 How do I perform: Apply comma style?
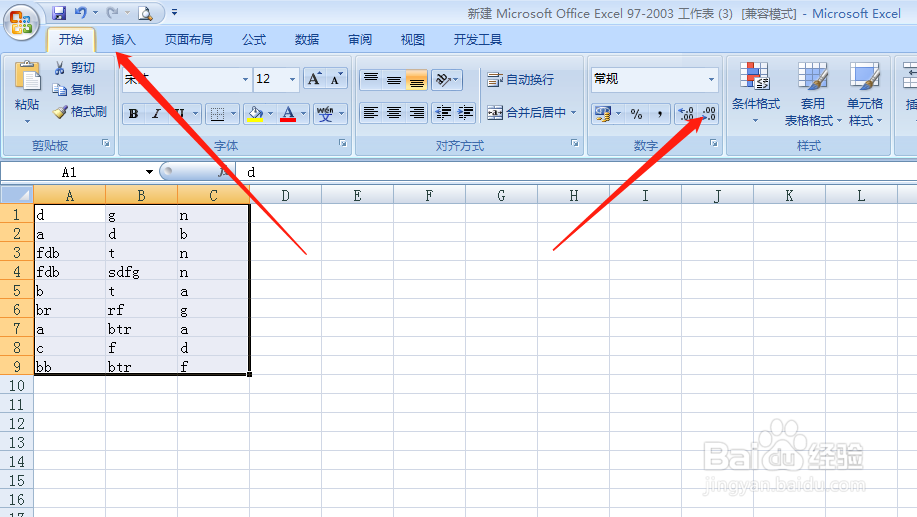point(659,113)
